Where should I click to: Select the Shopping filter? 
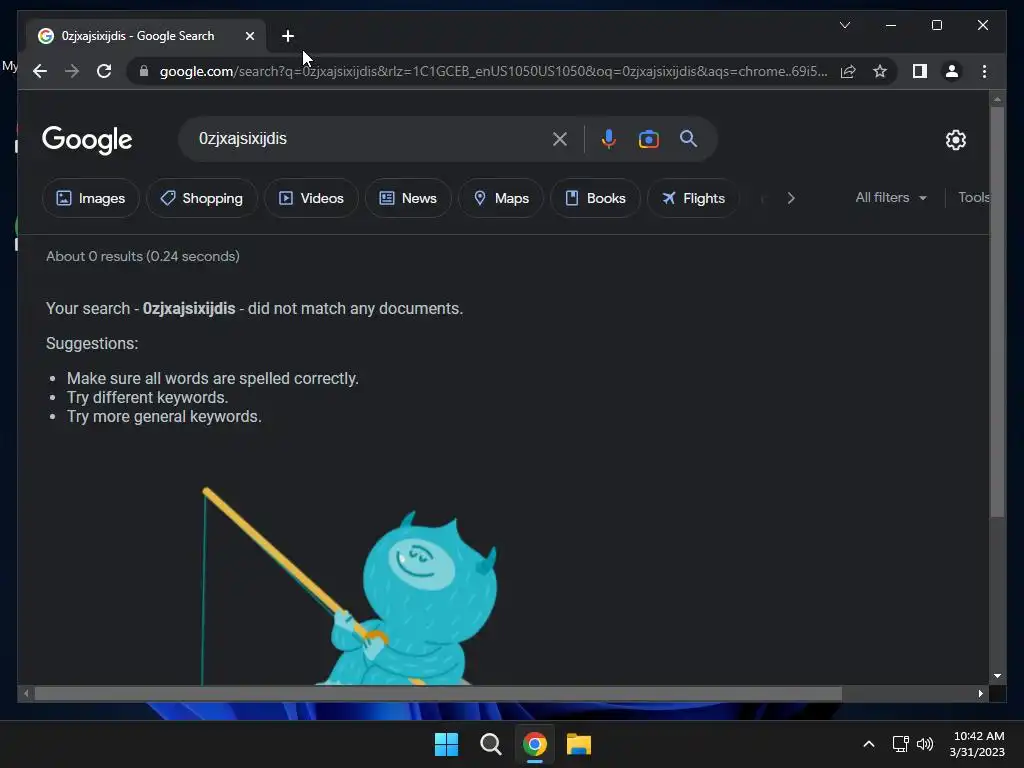click(x=202, y=198)
